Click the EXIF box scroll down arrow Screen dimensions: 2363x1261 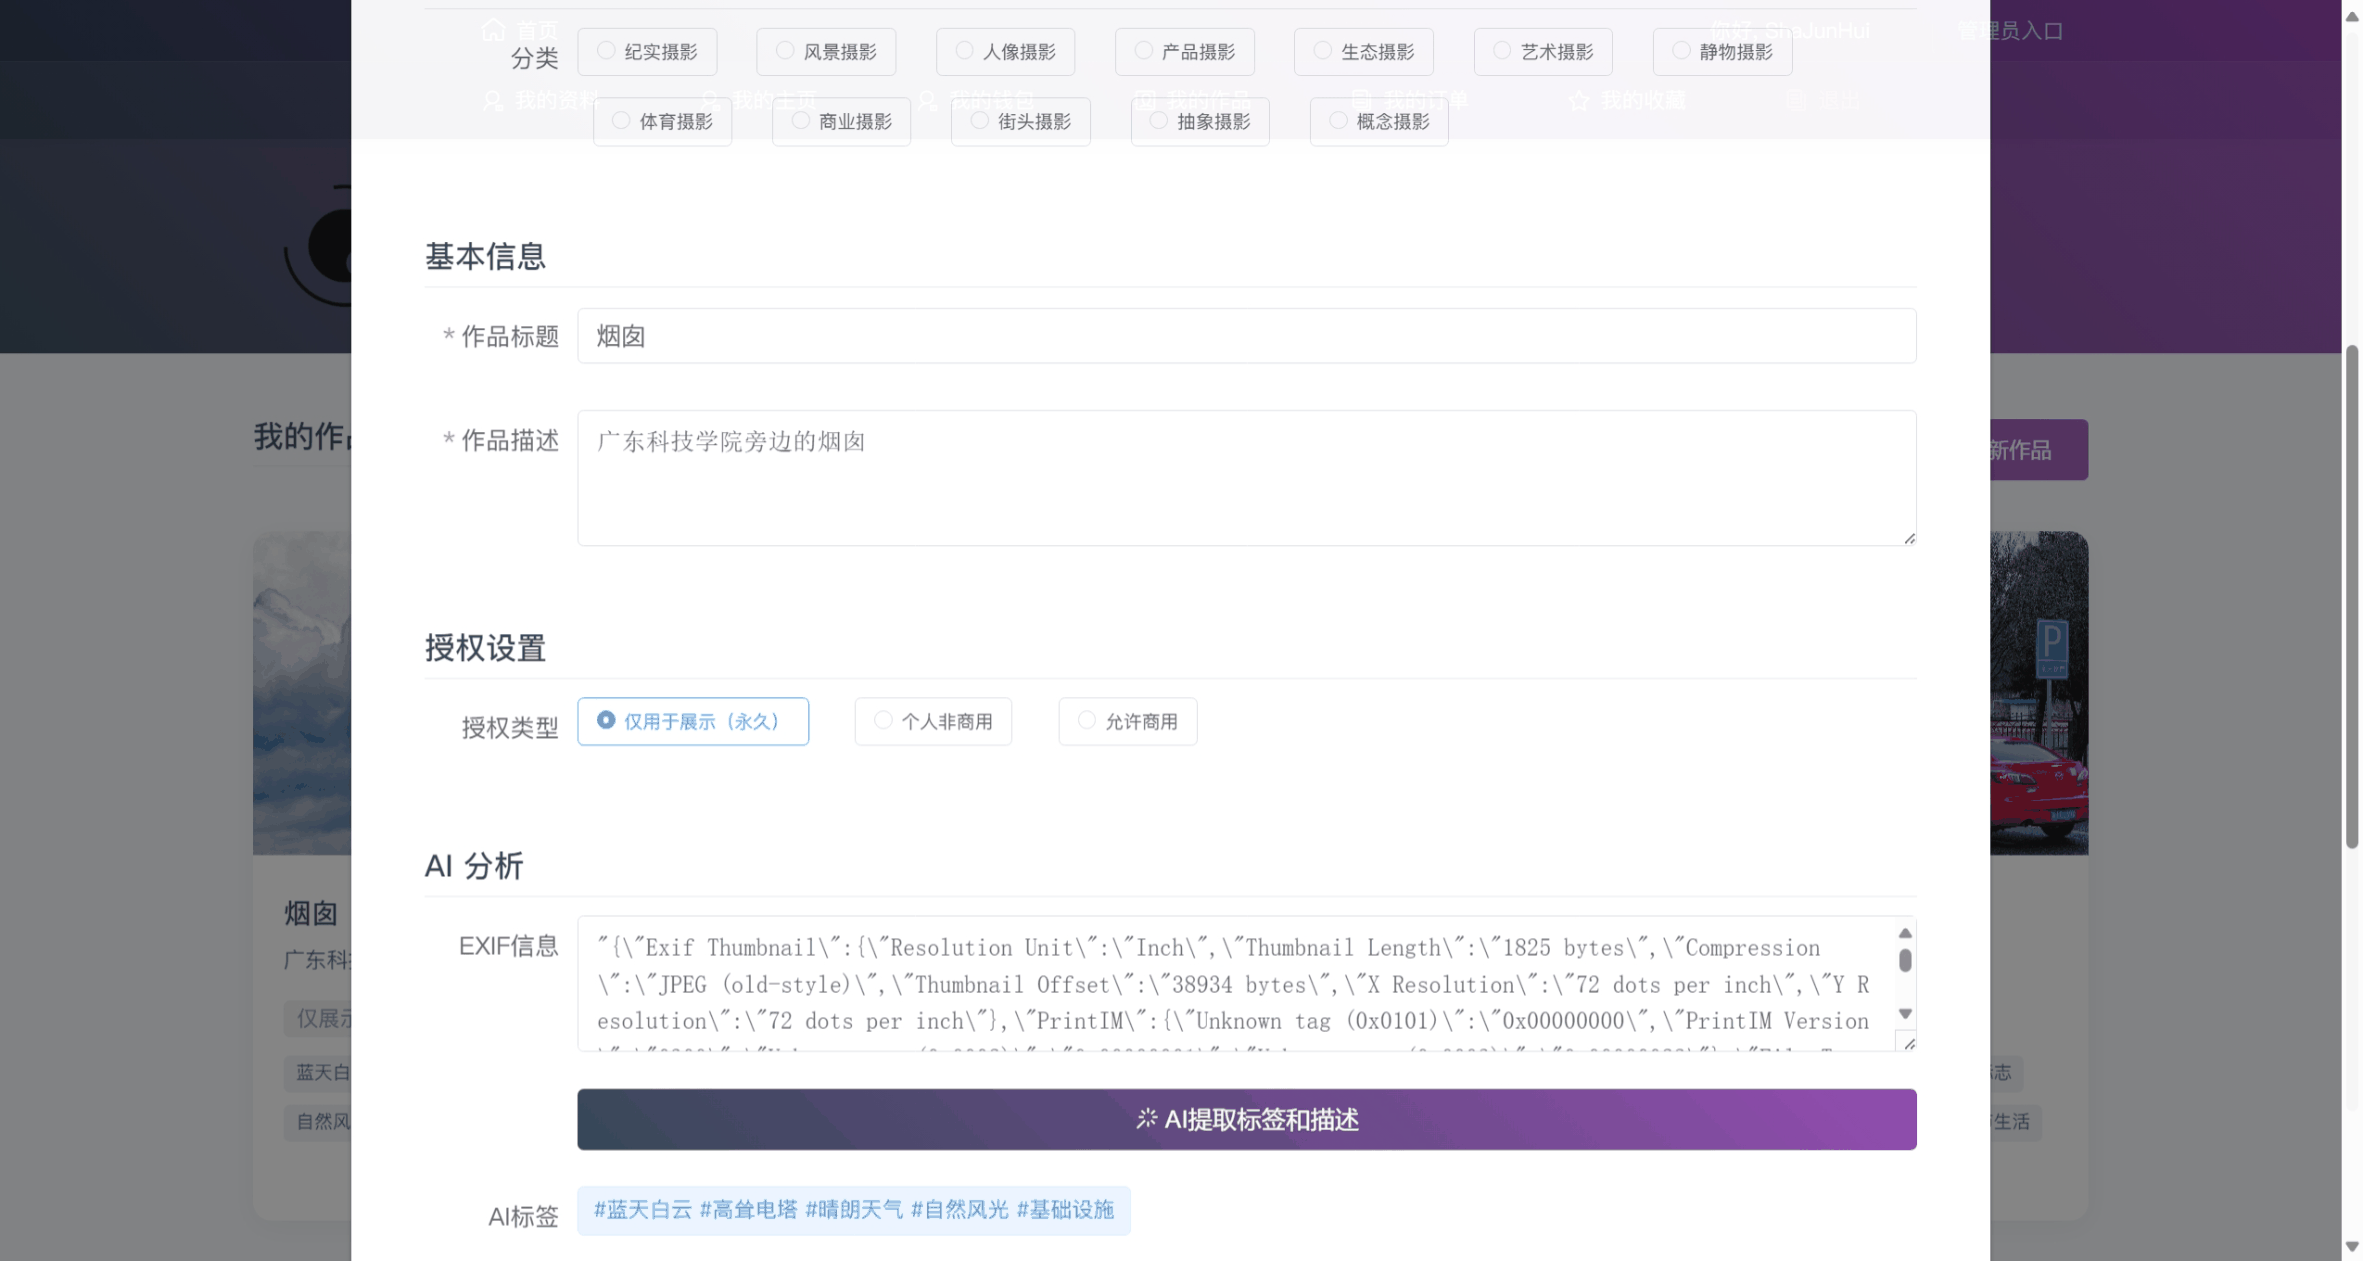pyautogui.click(x=1905, y=1013)
